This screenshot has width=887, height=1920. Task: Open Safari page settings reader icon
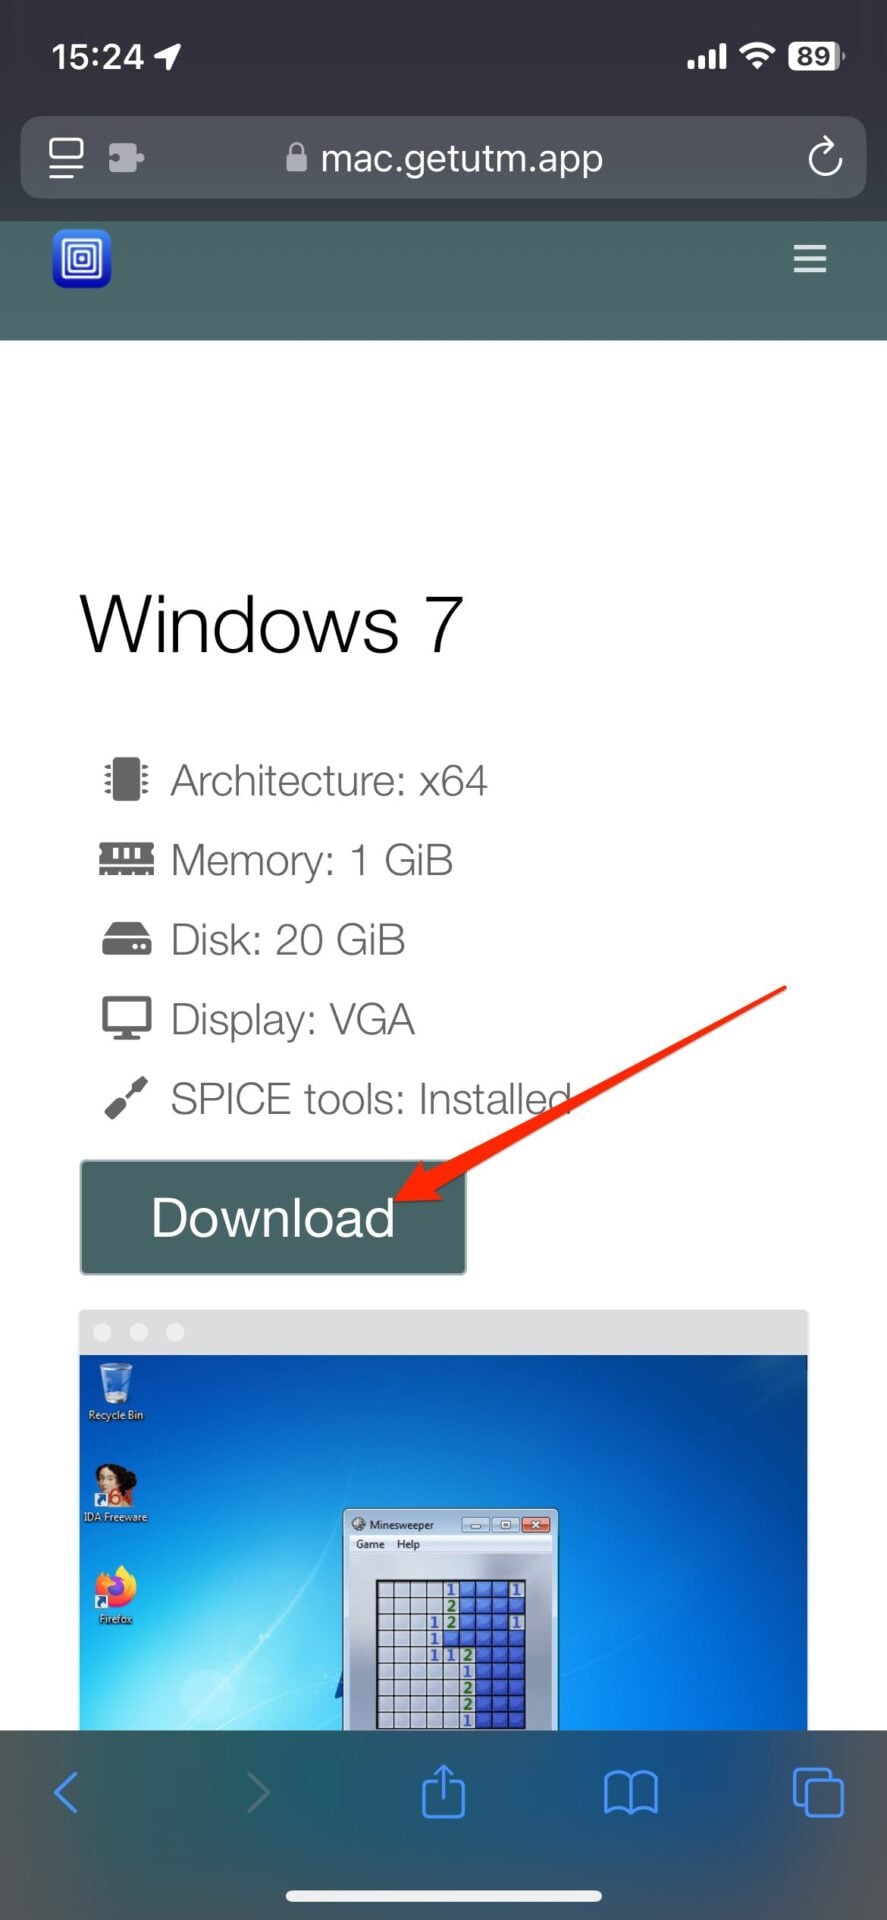point(67,158)
